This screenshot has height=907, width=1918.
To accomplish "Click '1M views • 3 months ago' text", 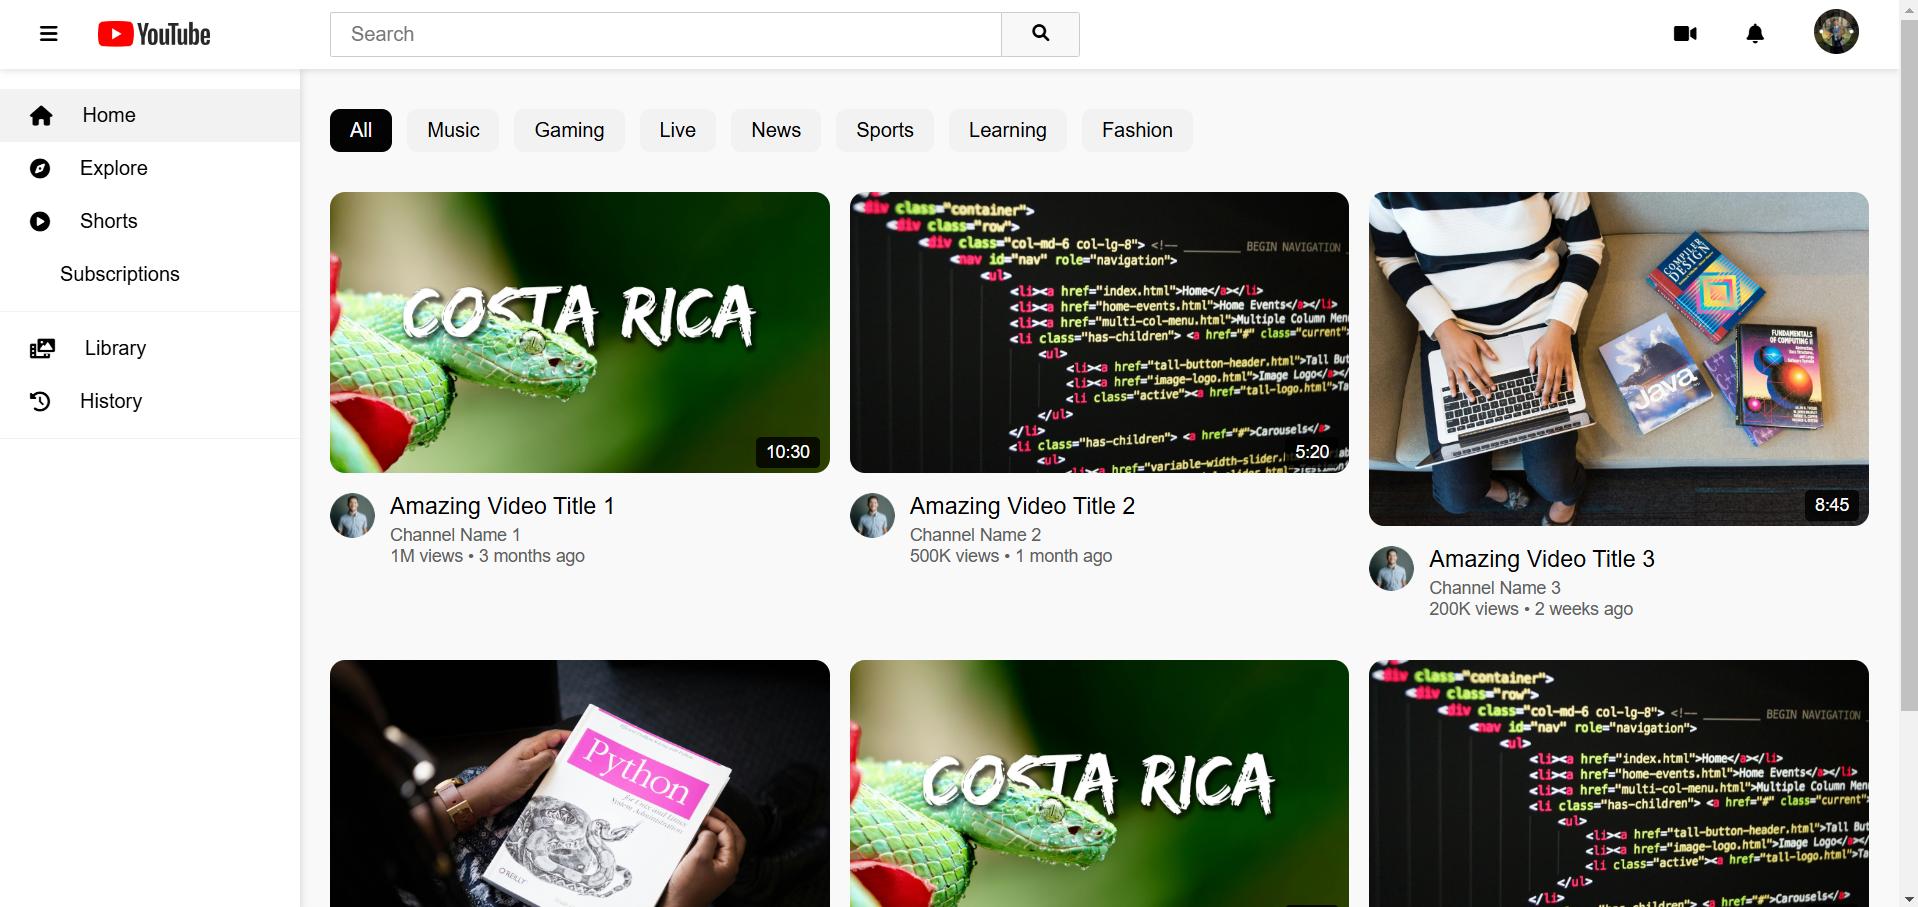I will tap(487, 556).
